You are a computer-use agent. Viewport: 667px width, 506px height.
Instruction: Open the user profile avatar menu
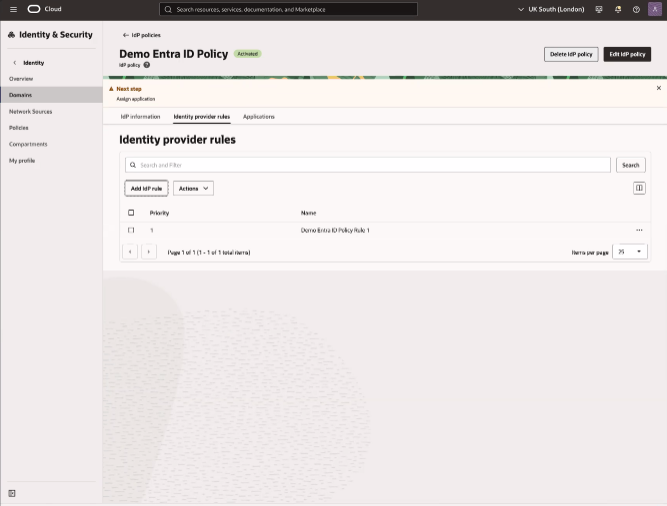click(x=655, y=9)
